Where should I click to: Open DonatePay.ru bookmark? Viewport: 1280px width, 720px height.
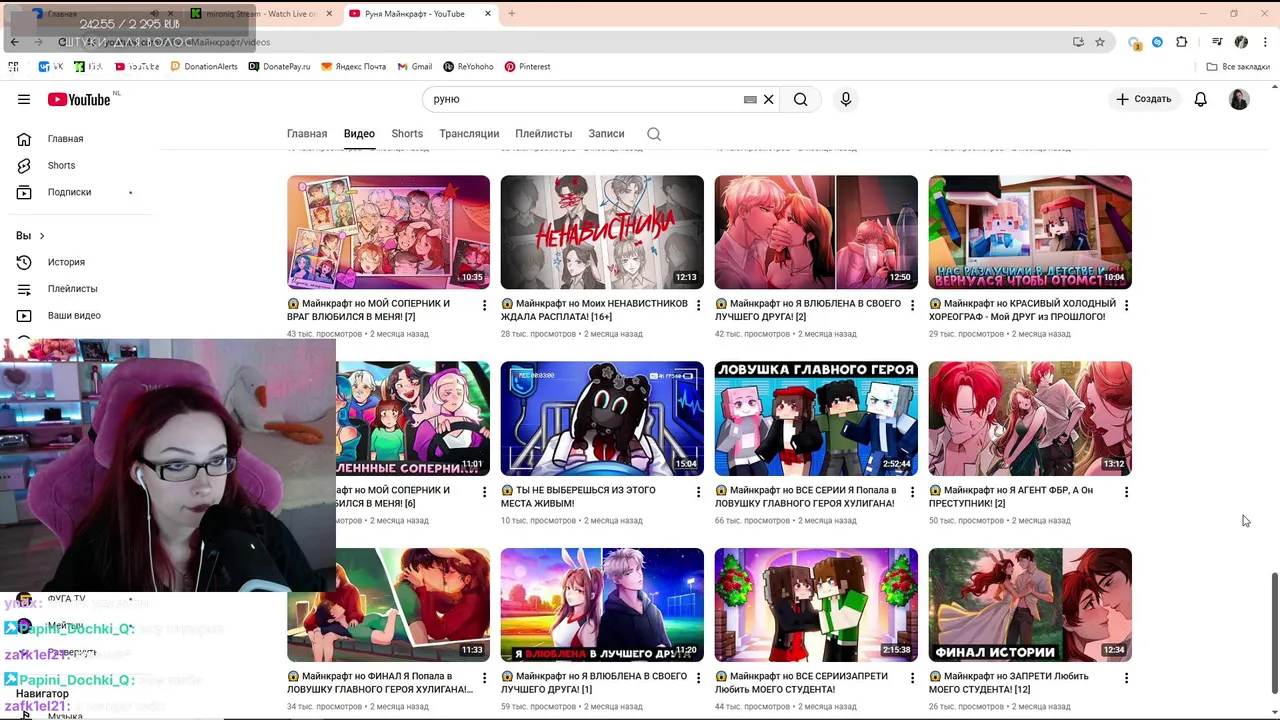279,67
